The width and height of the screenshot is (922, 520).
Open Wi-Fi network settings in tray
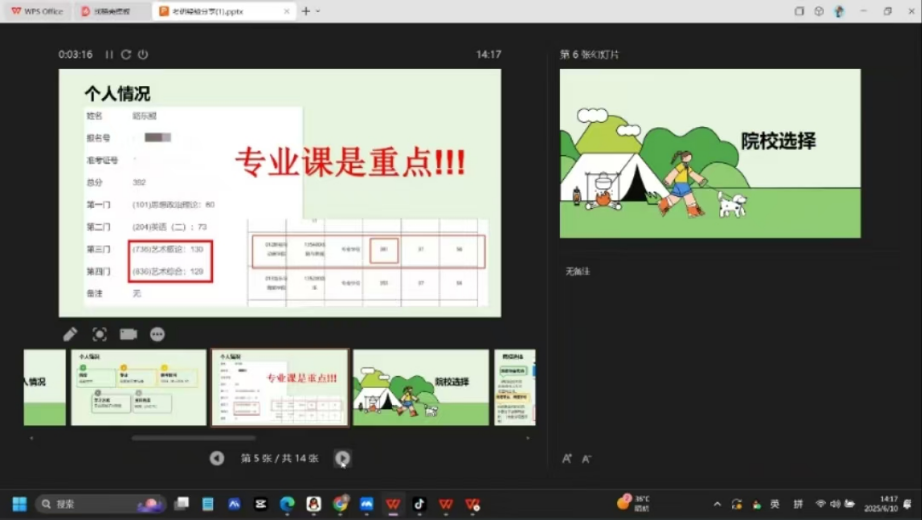point(820,504)
